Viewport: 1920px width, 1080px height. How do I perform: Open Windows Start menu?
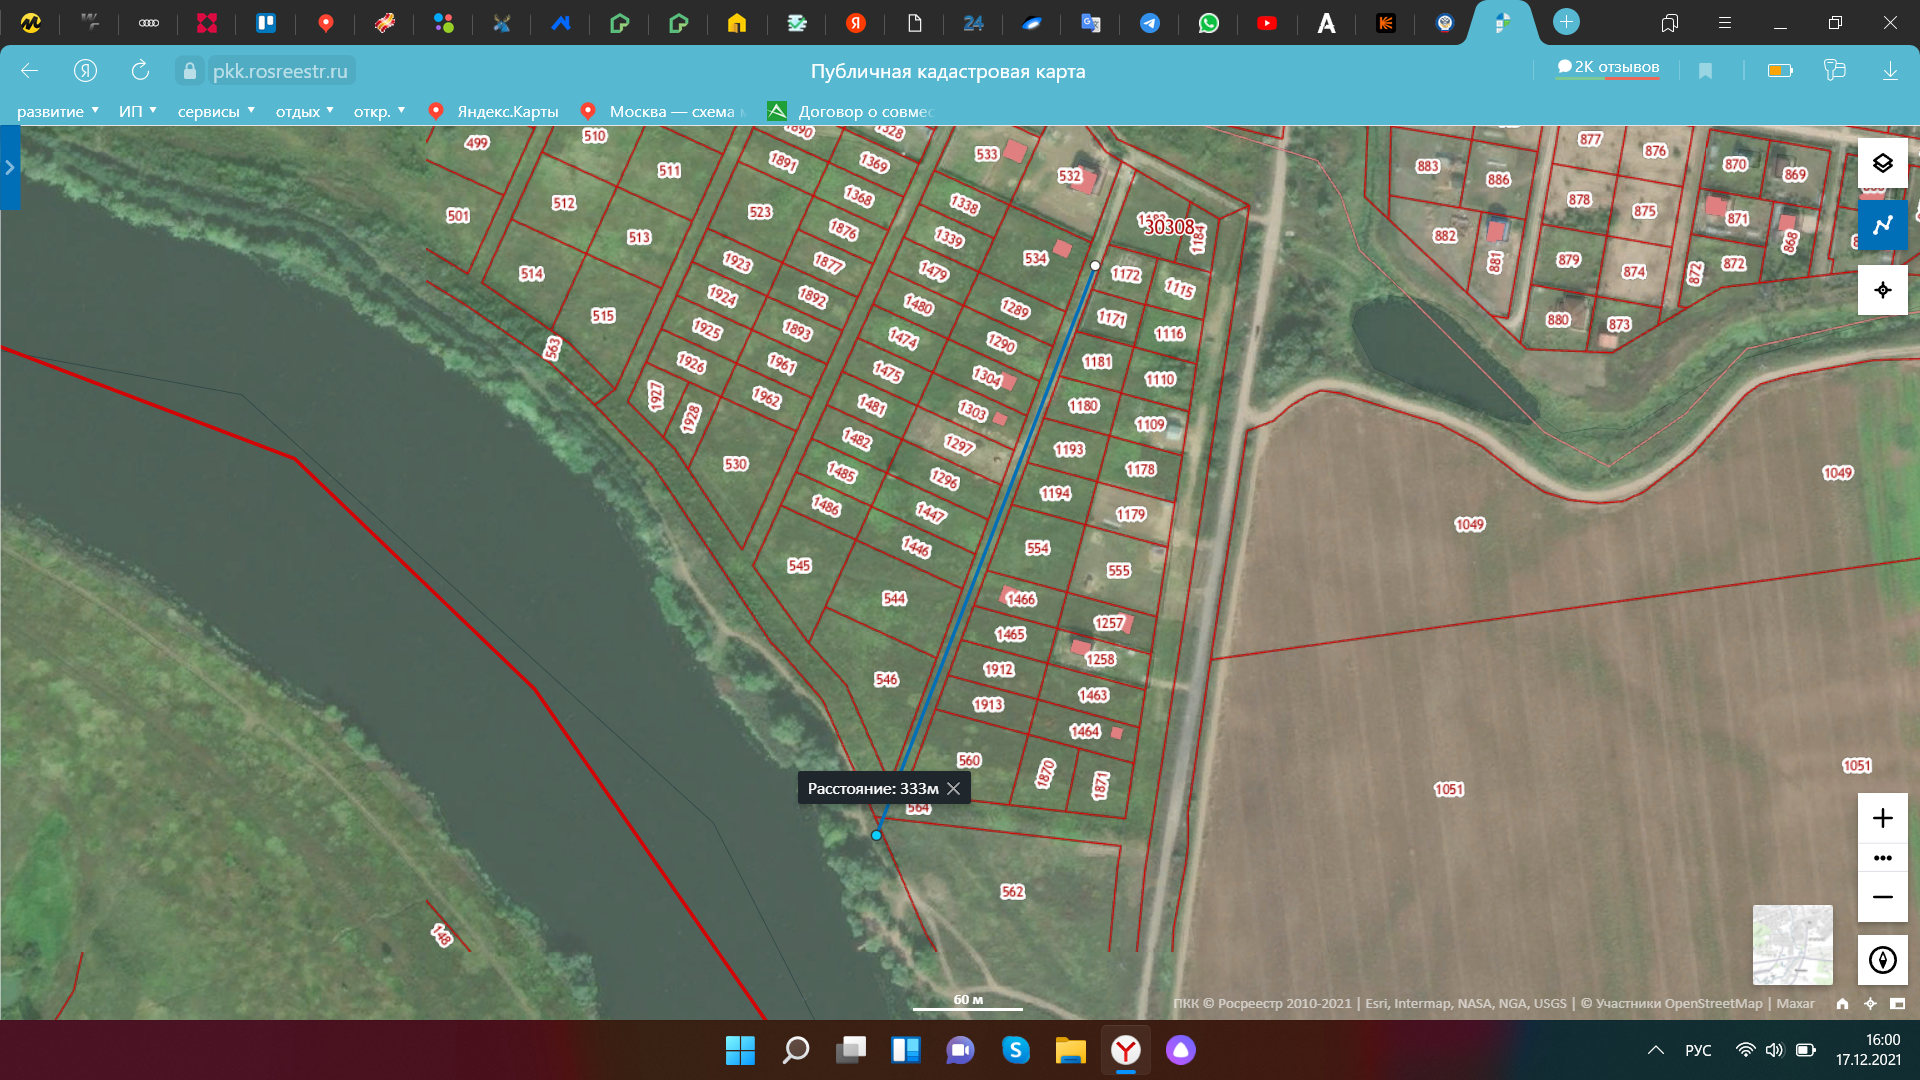[x=740, y=1050]
